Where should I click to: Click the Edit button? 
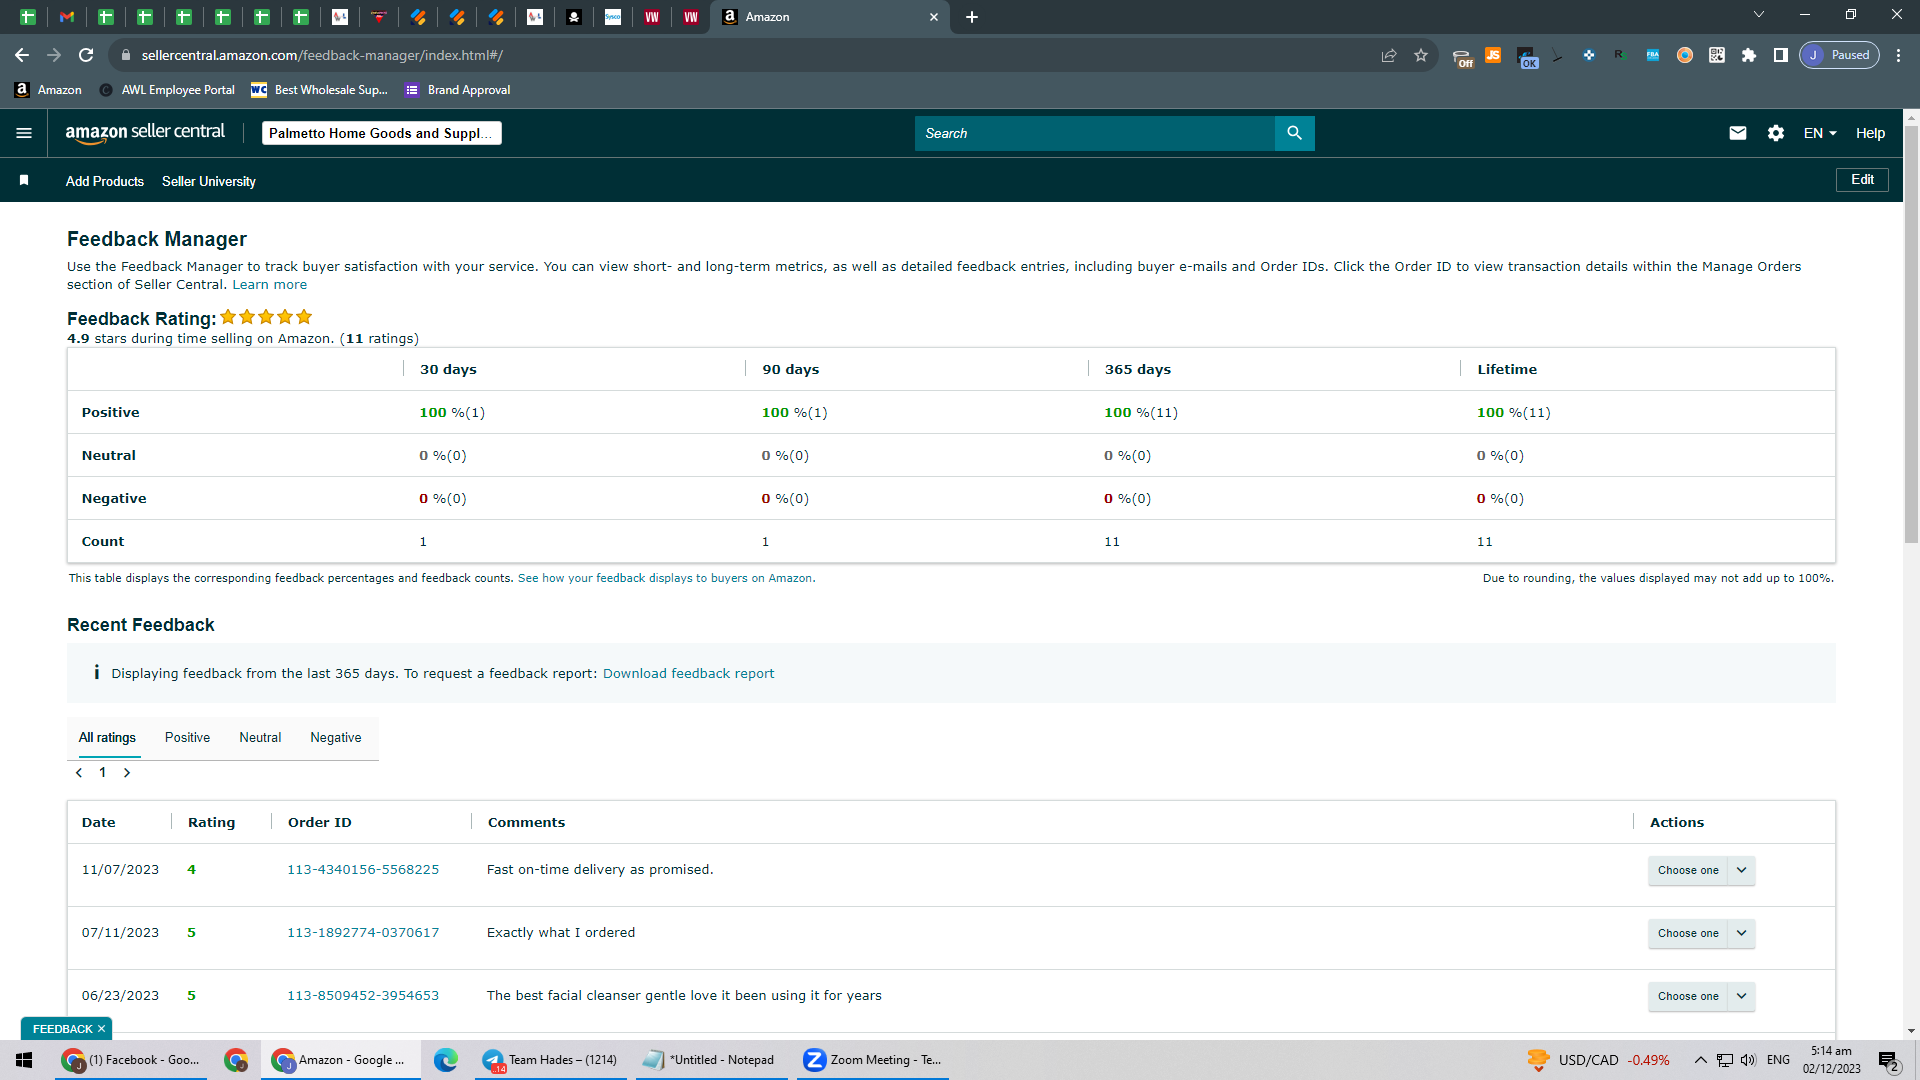coord(1862,180)
